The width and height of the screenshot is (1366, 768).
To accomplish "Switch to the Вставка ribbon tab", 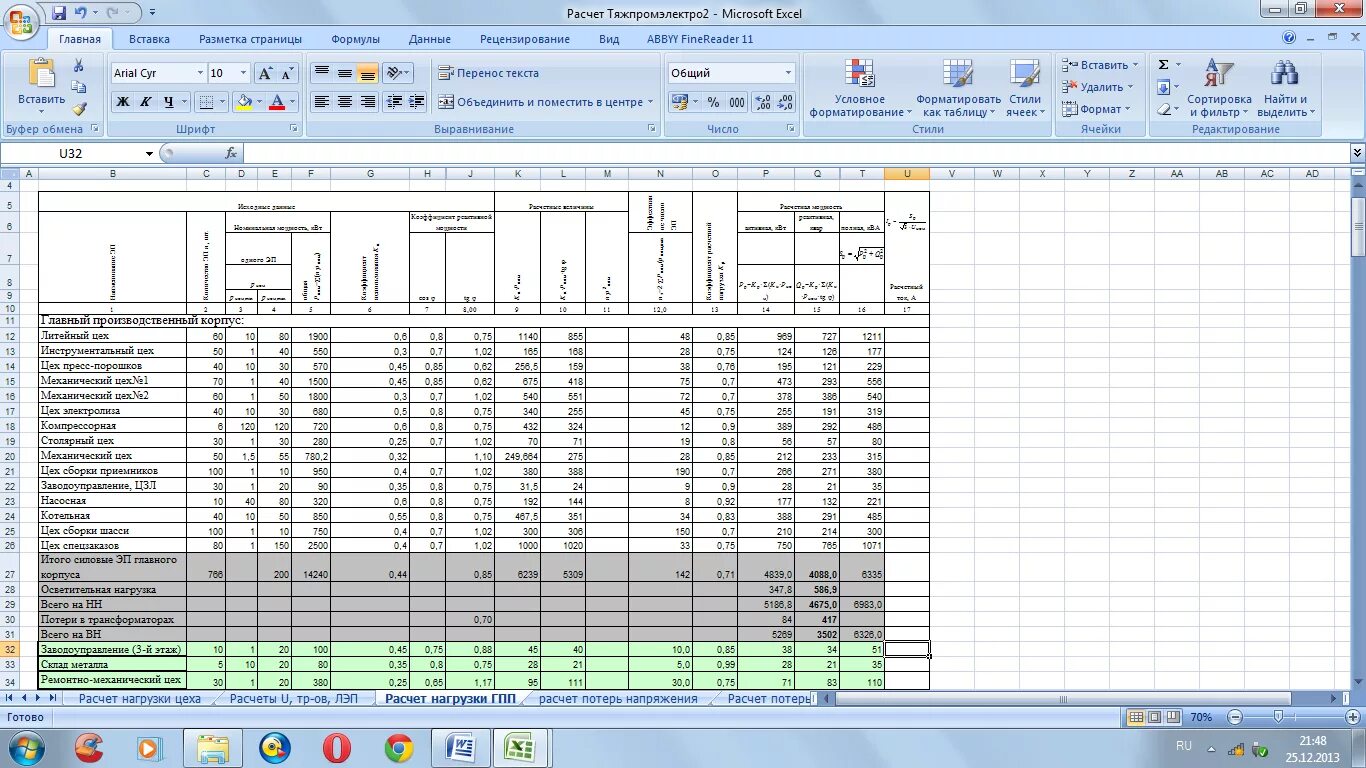I will pyautogui.click(x=149, y=39).
